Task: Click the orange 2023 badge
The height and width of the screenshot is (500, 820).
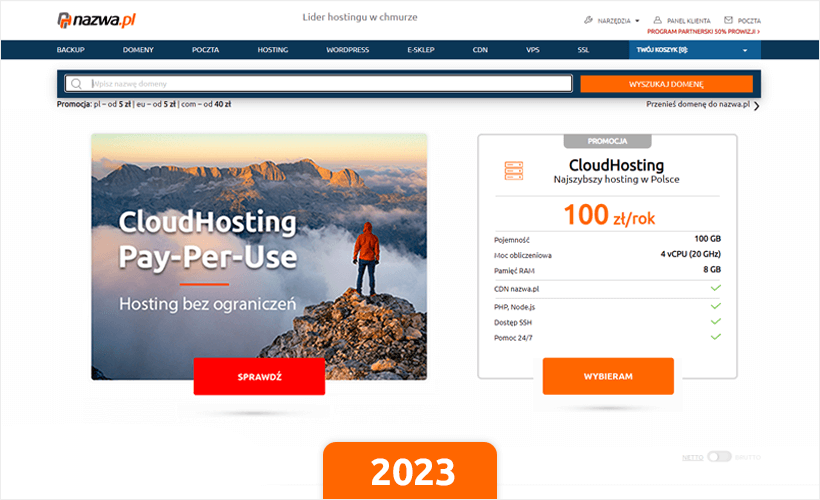Action: (x=410, y=471)
